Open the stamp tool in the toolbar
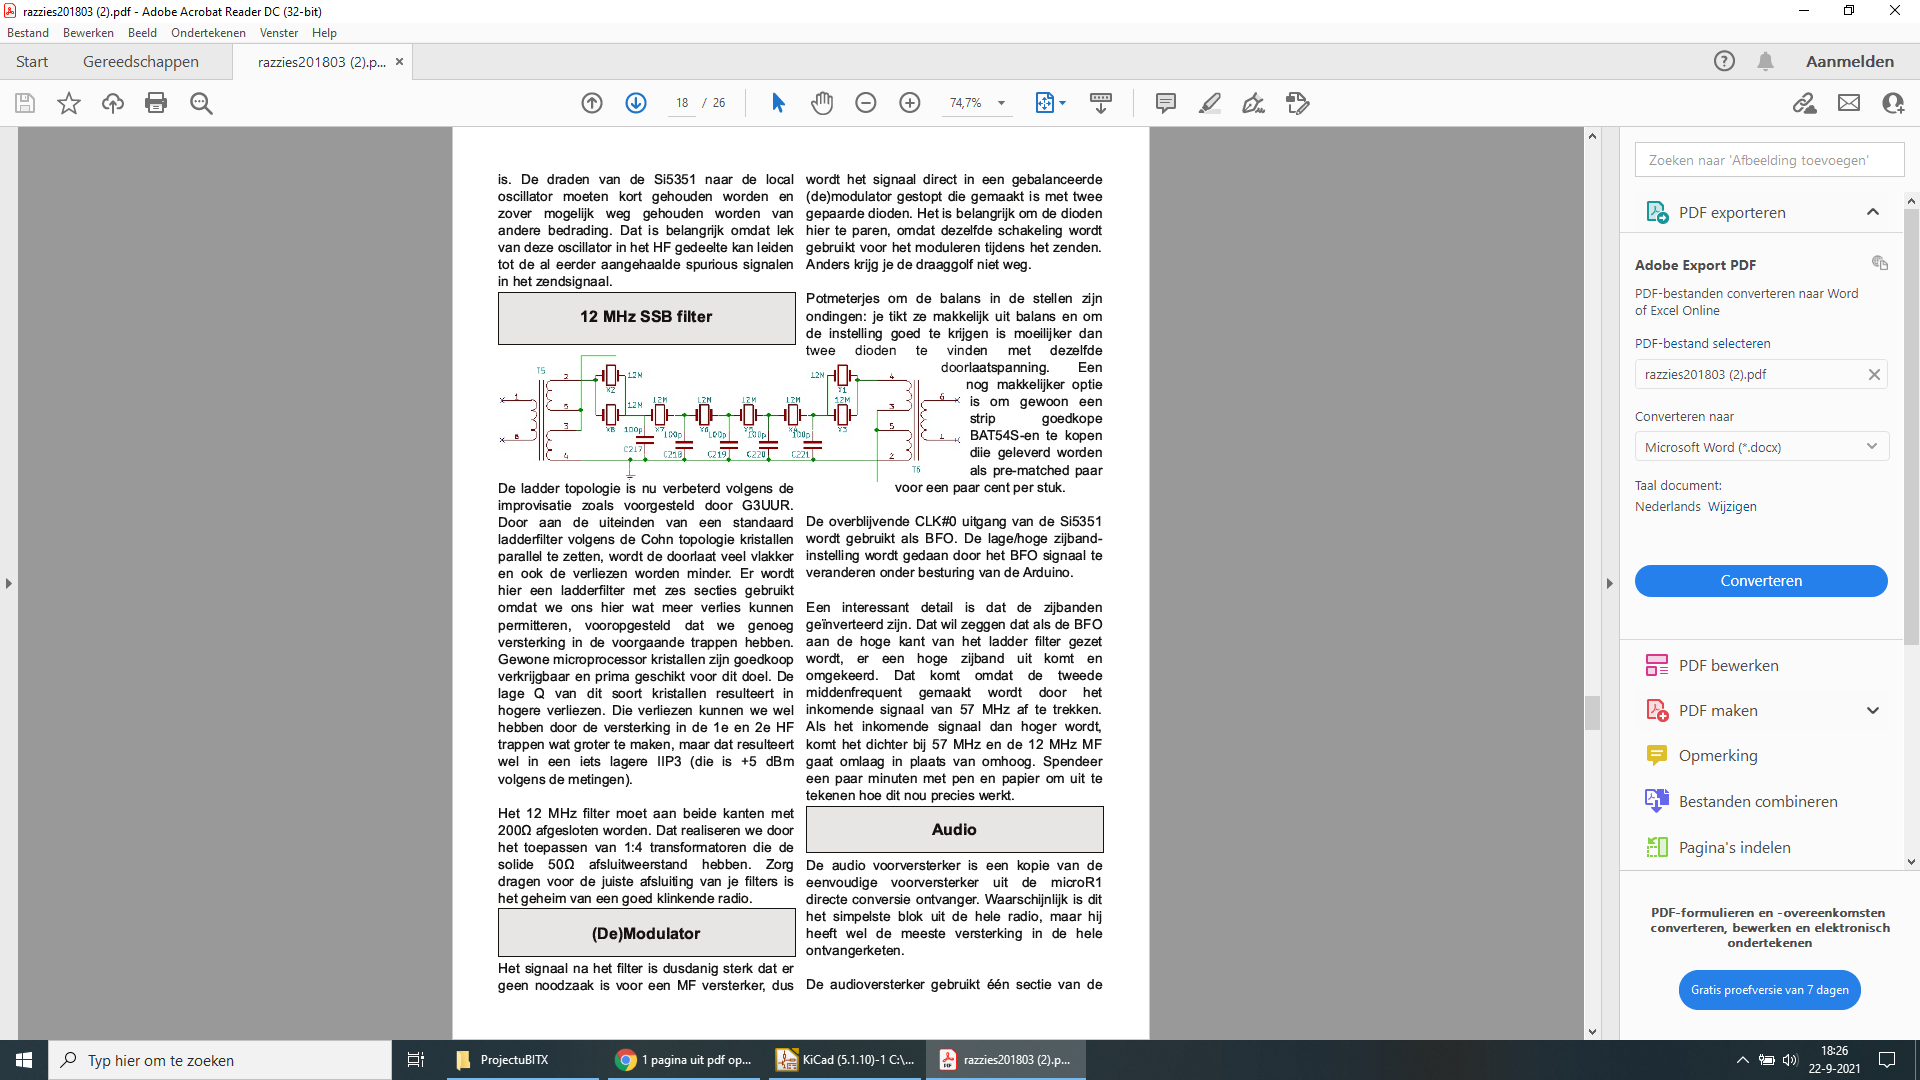The image size is (1920, 1080). (1298, 103)
